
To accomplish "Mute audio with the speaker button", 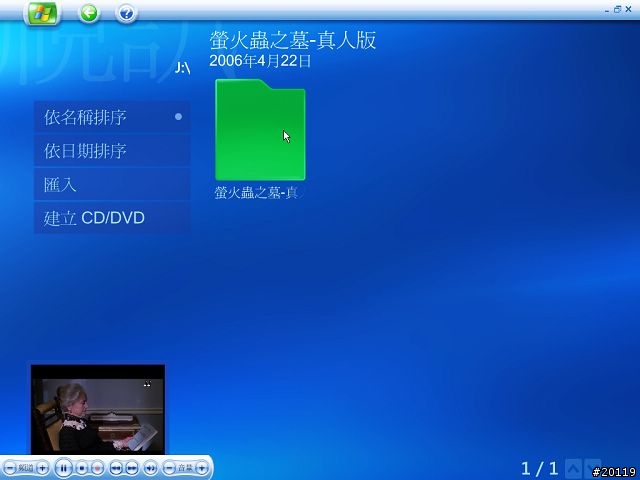I will [150, 468].
